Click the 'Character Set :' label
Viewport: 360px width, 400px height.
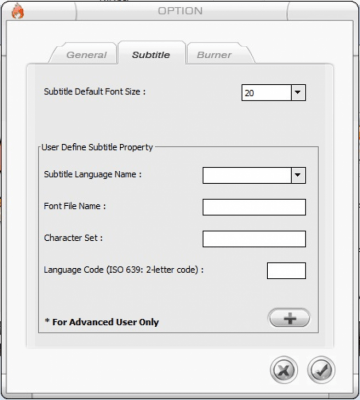73,238
